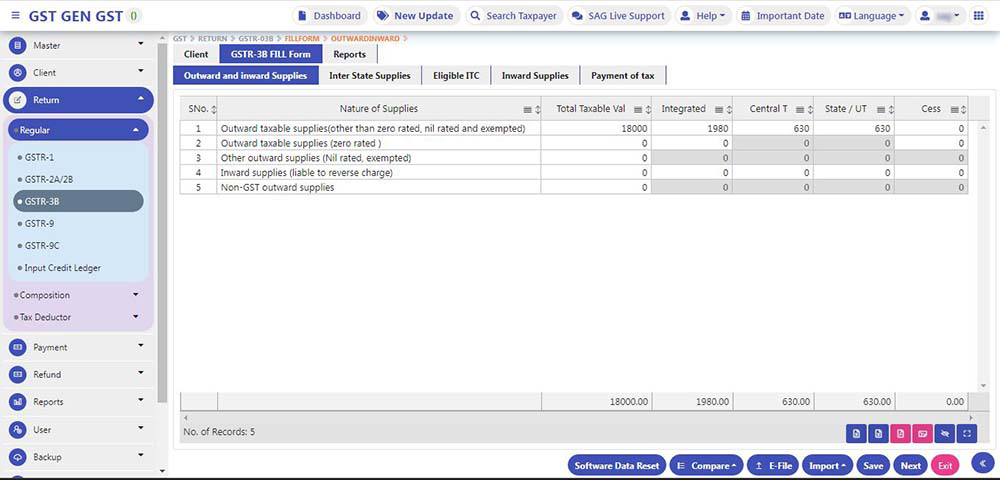Viewport: 1000px width, 480px height.
Task: Open the Help dropdown in header
Action: (x=703, y=16)
